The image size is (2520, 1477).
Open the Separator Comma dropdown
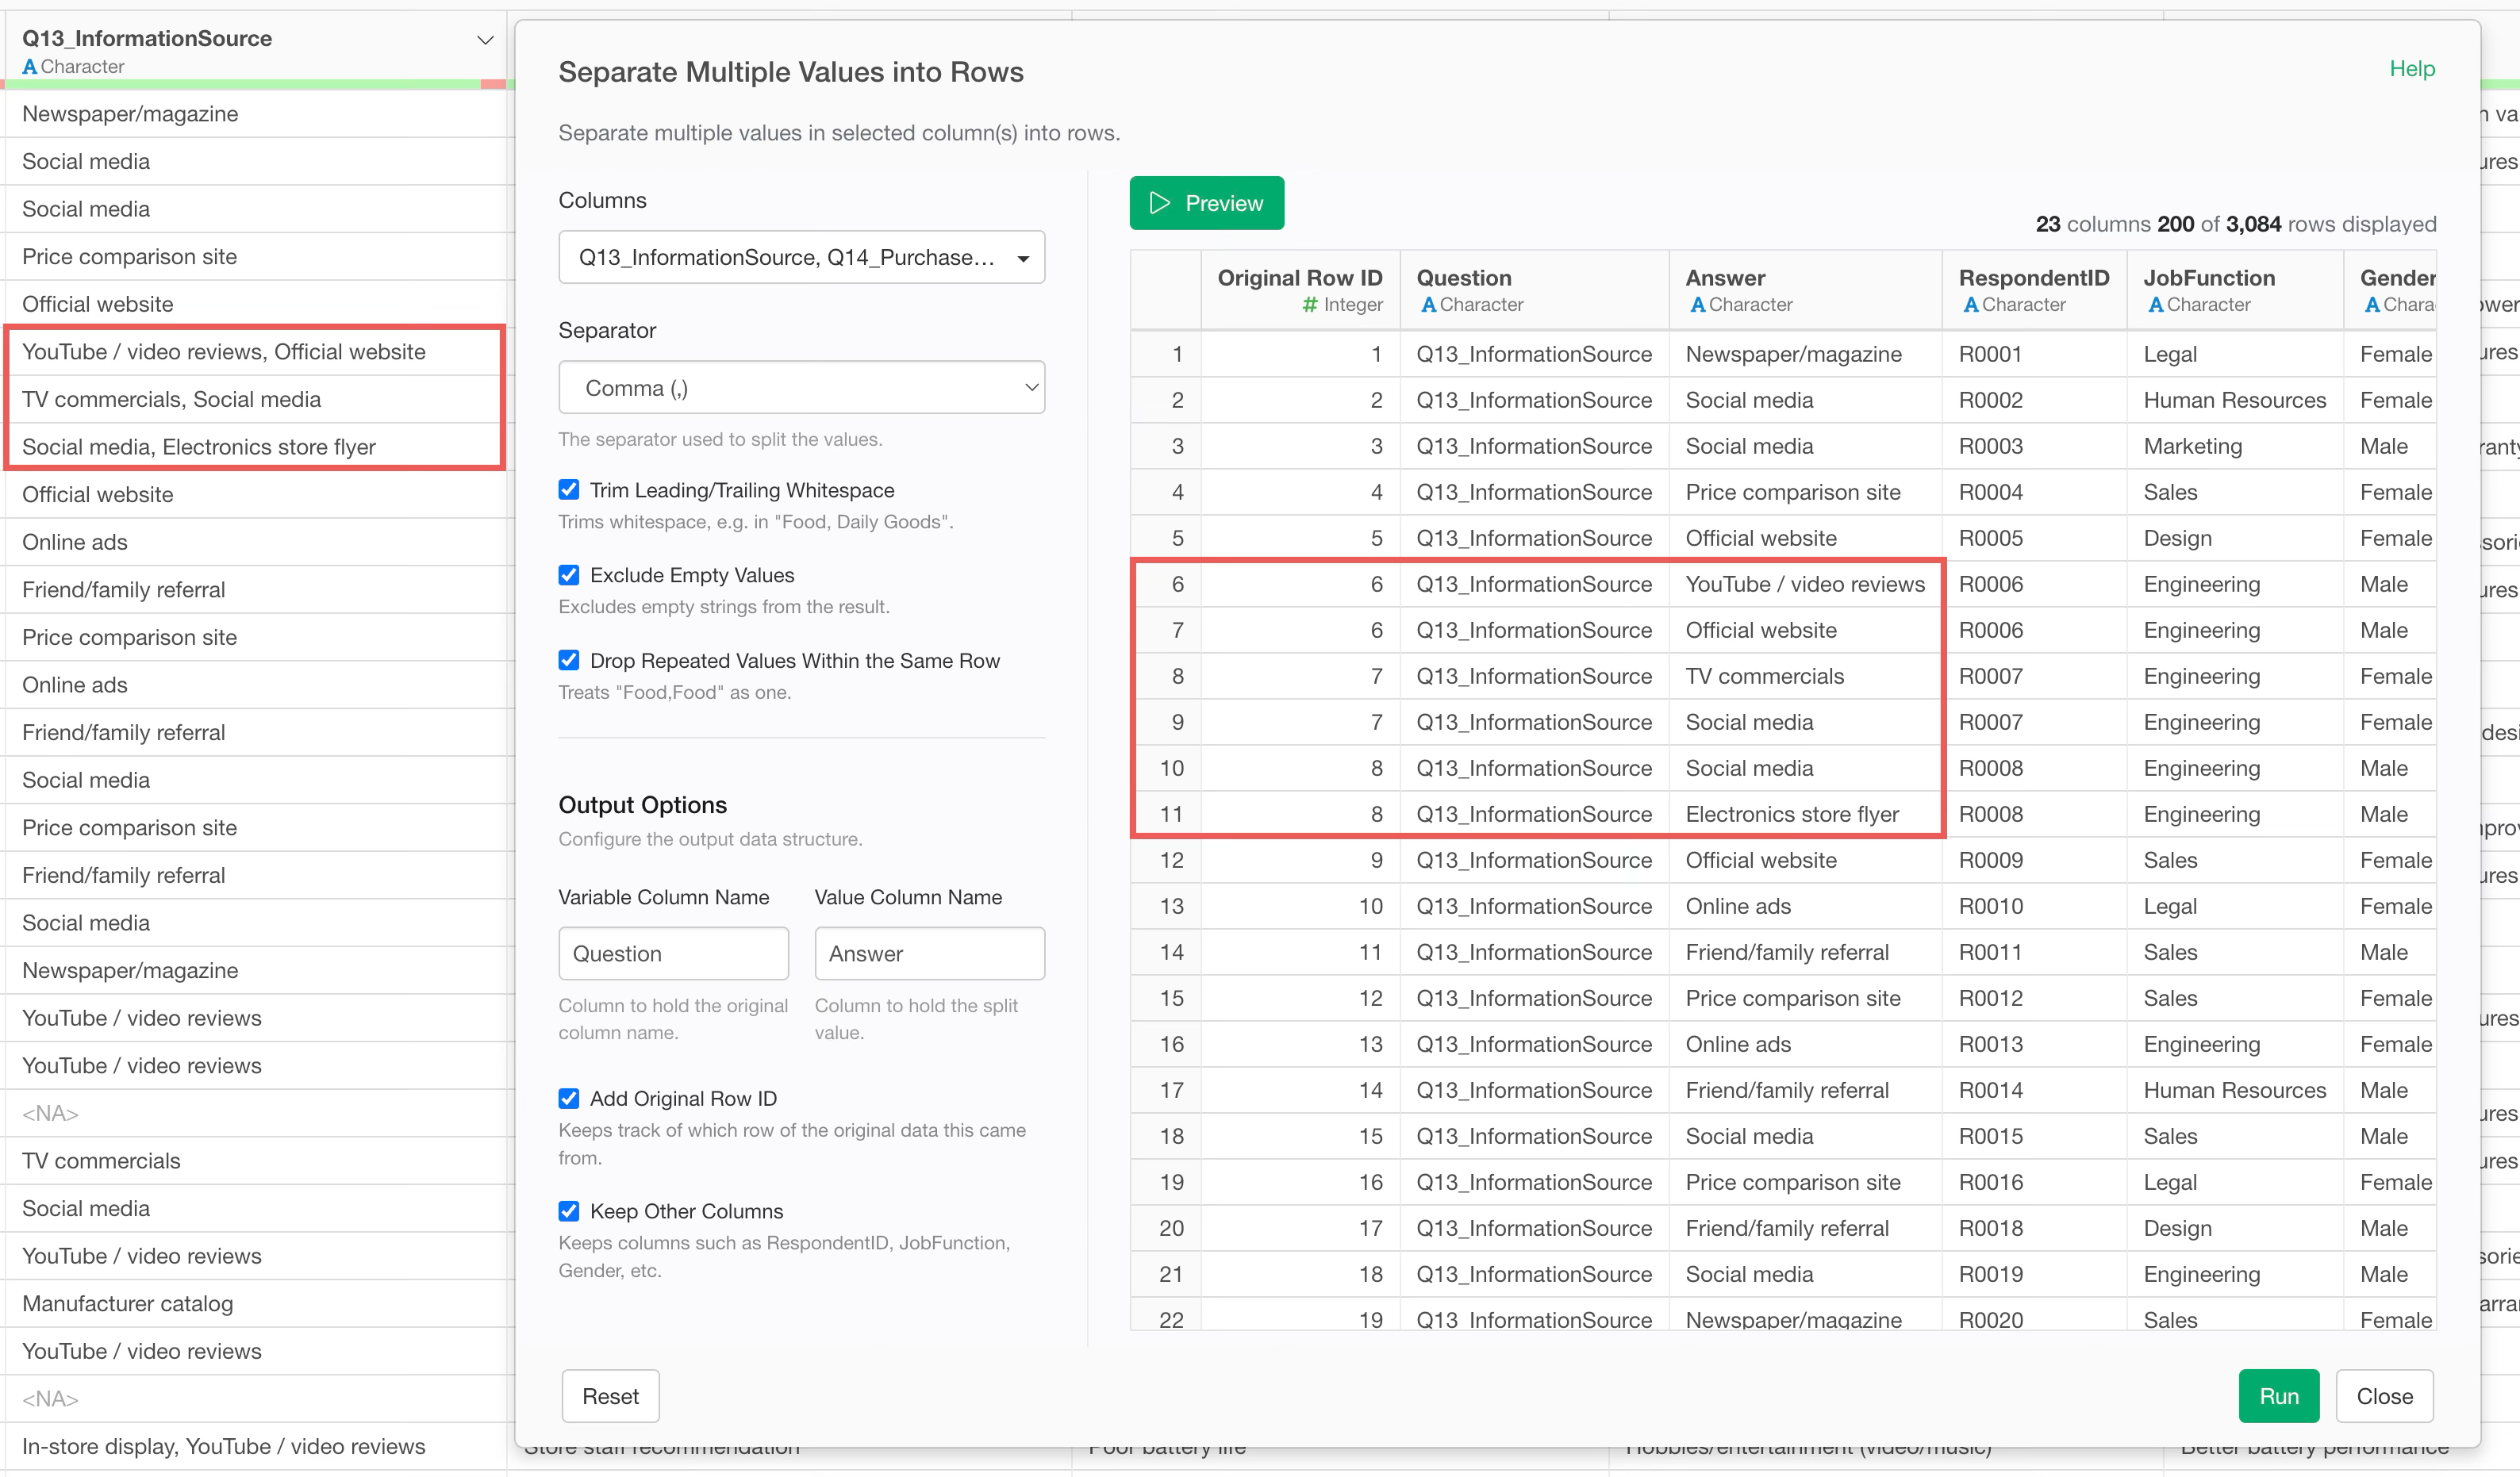pos(801,387)
